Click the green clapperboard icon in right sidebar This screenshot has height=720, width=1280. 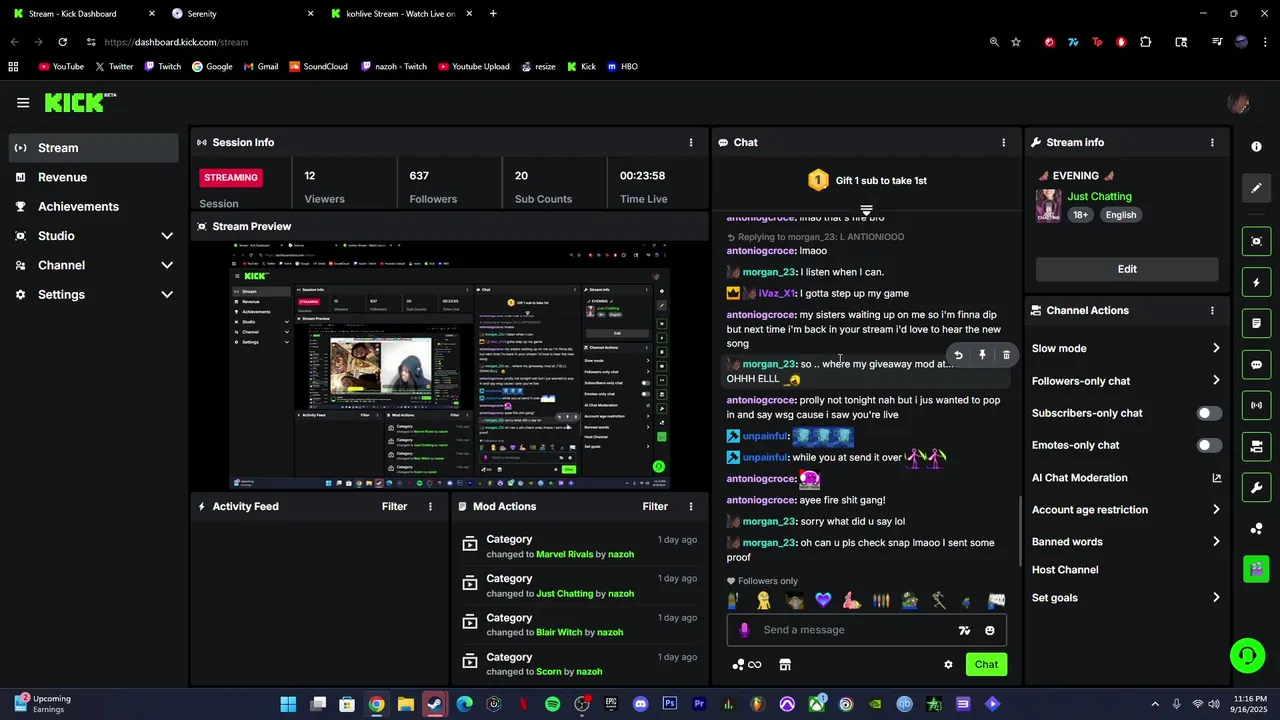point(1257,569)
